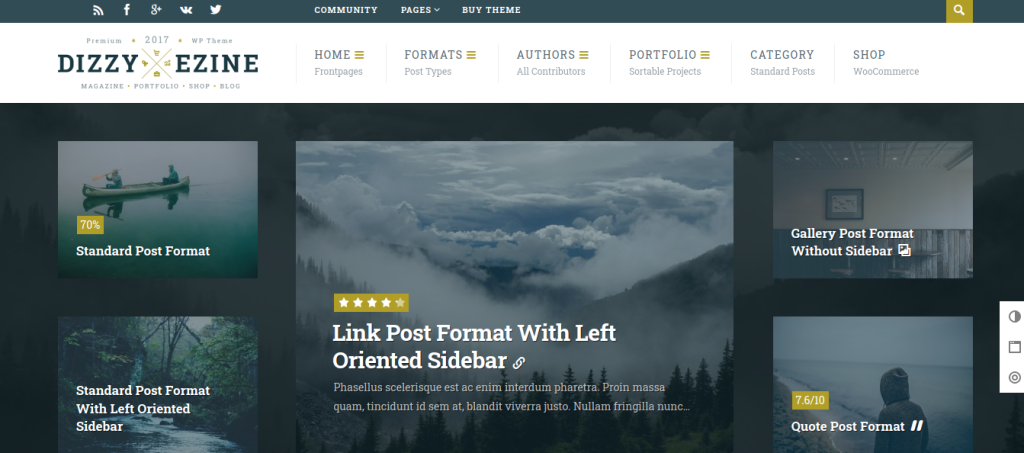Image resolution: width=1024 pixels, height=453 pixels.
Task: Click the half-circle contrast icon on side panel
Action: point(1014,317)
